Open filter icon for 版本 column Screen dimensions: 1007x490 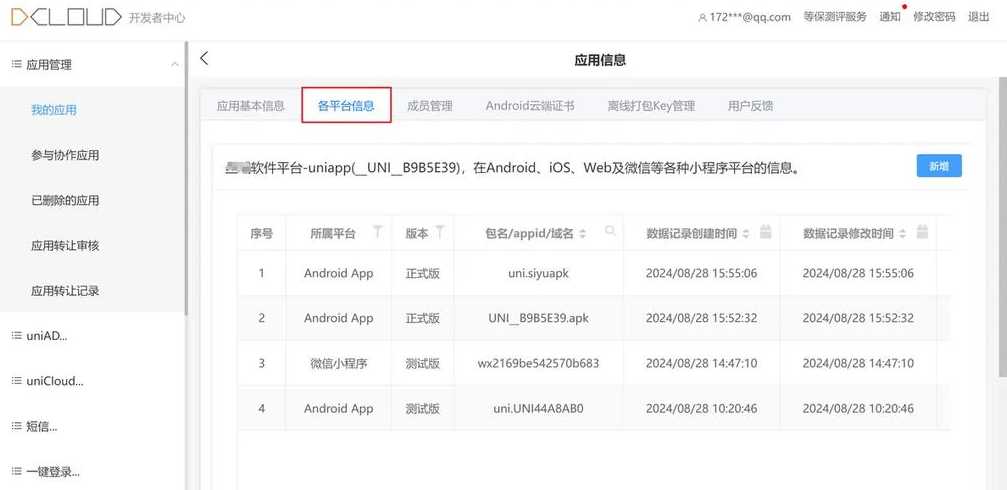(x=440, y=231)
